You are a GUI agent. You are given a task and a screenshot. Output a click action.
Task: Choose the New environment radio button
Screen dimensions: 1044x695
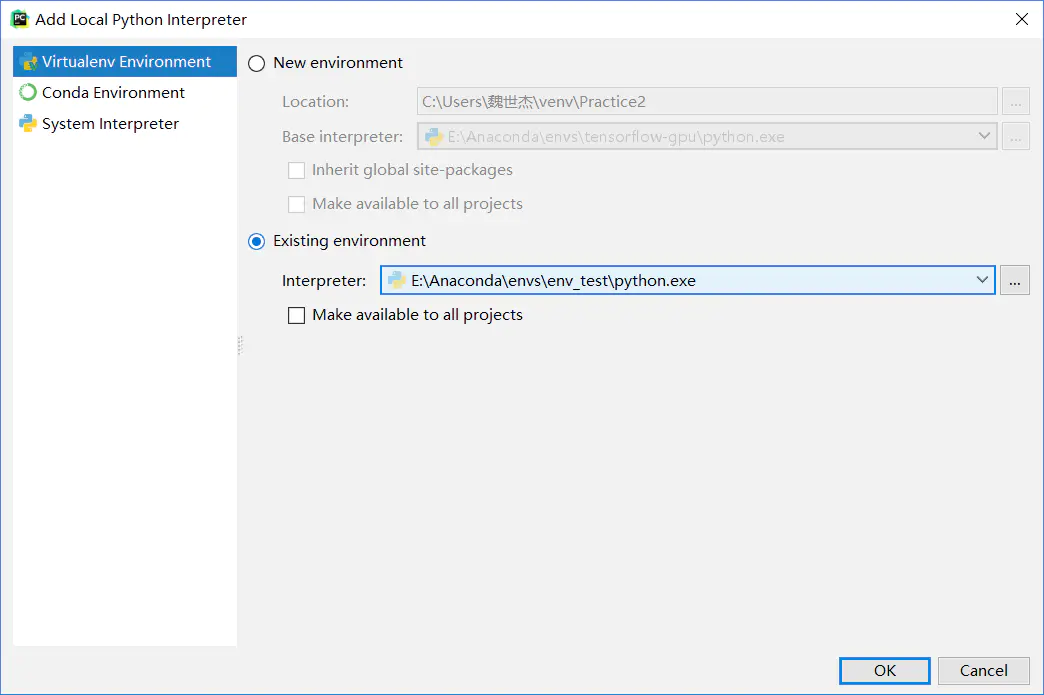(x=256, y=63)
